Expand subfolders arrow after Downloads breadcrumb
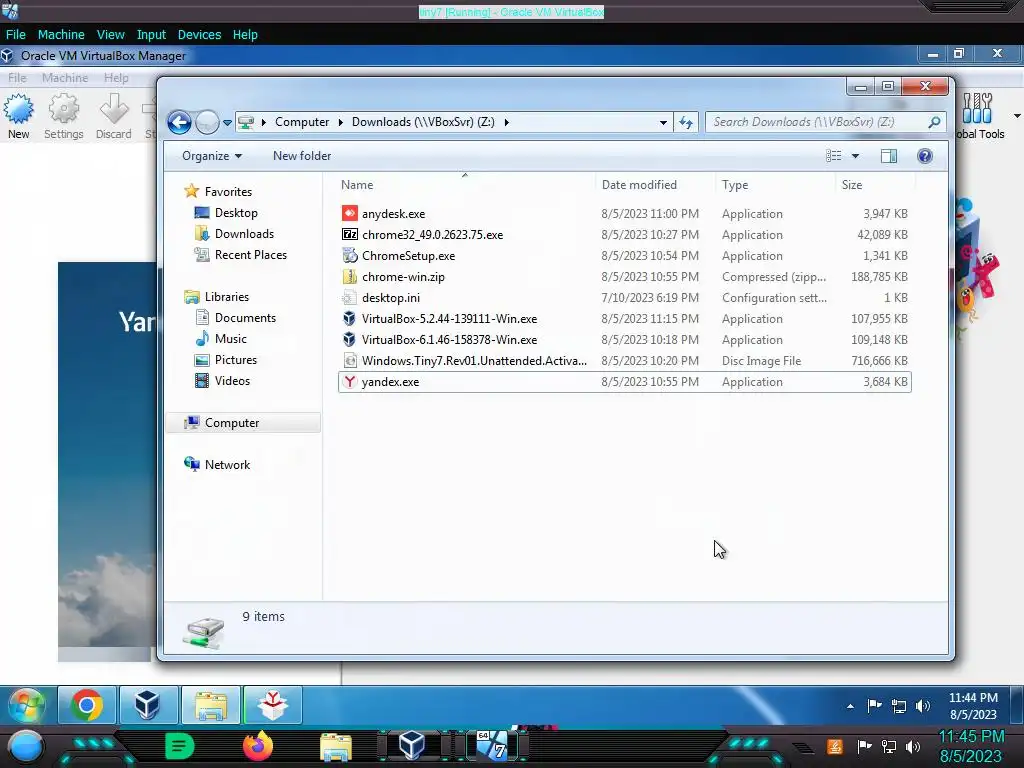This screenshot has height=768, width=1024. click(506, 122)
